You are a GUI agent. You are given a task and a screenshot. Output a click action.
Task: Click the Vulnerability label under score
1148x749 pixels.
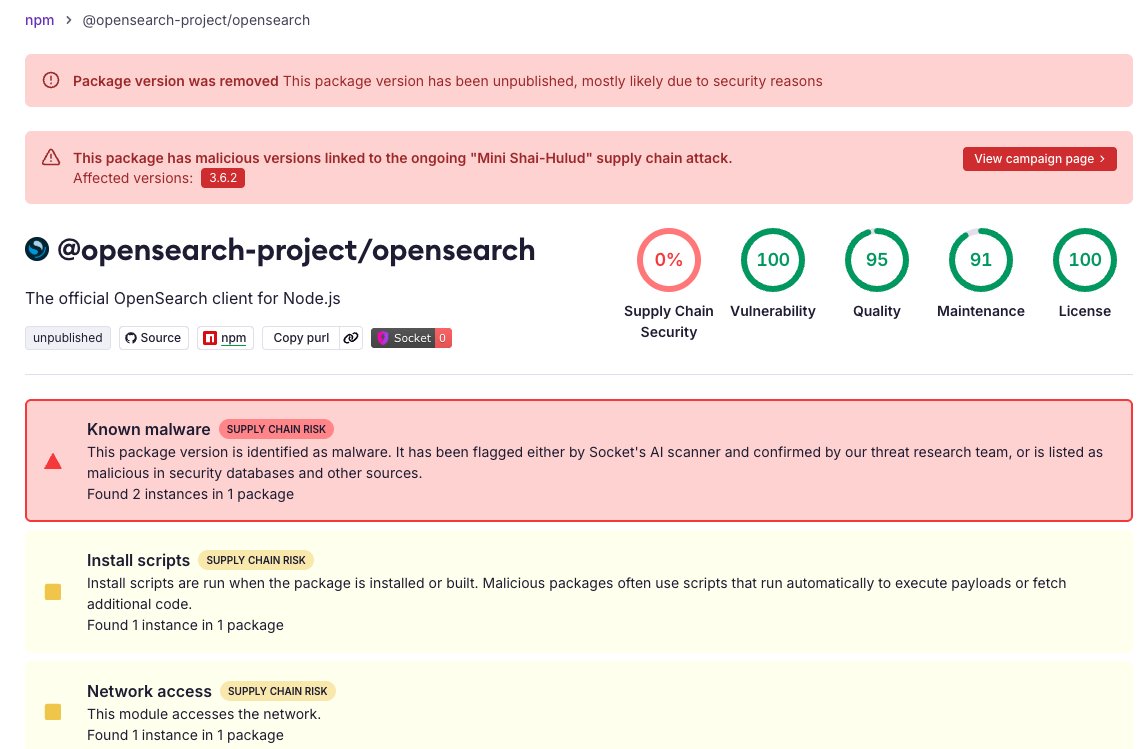[x=772, y=311]
